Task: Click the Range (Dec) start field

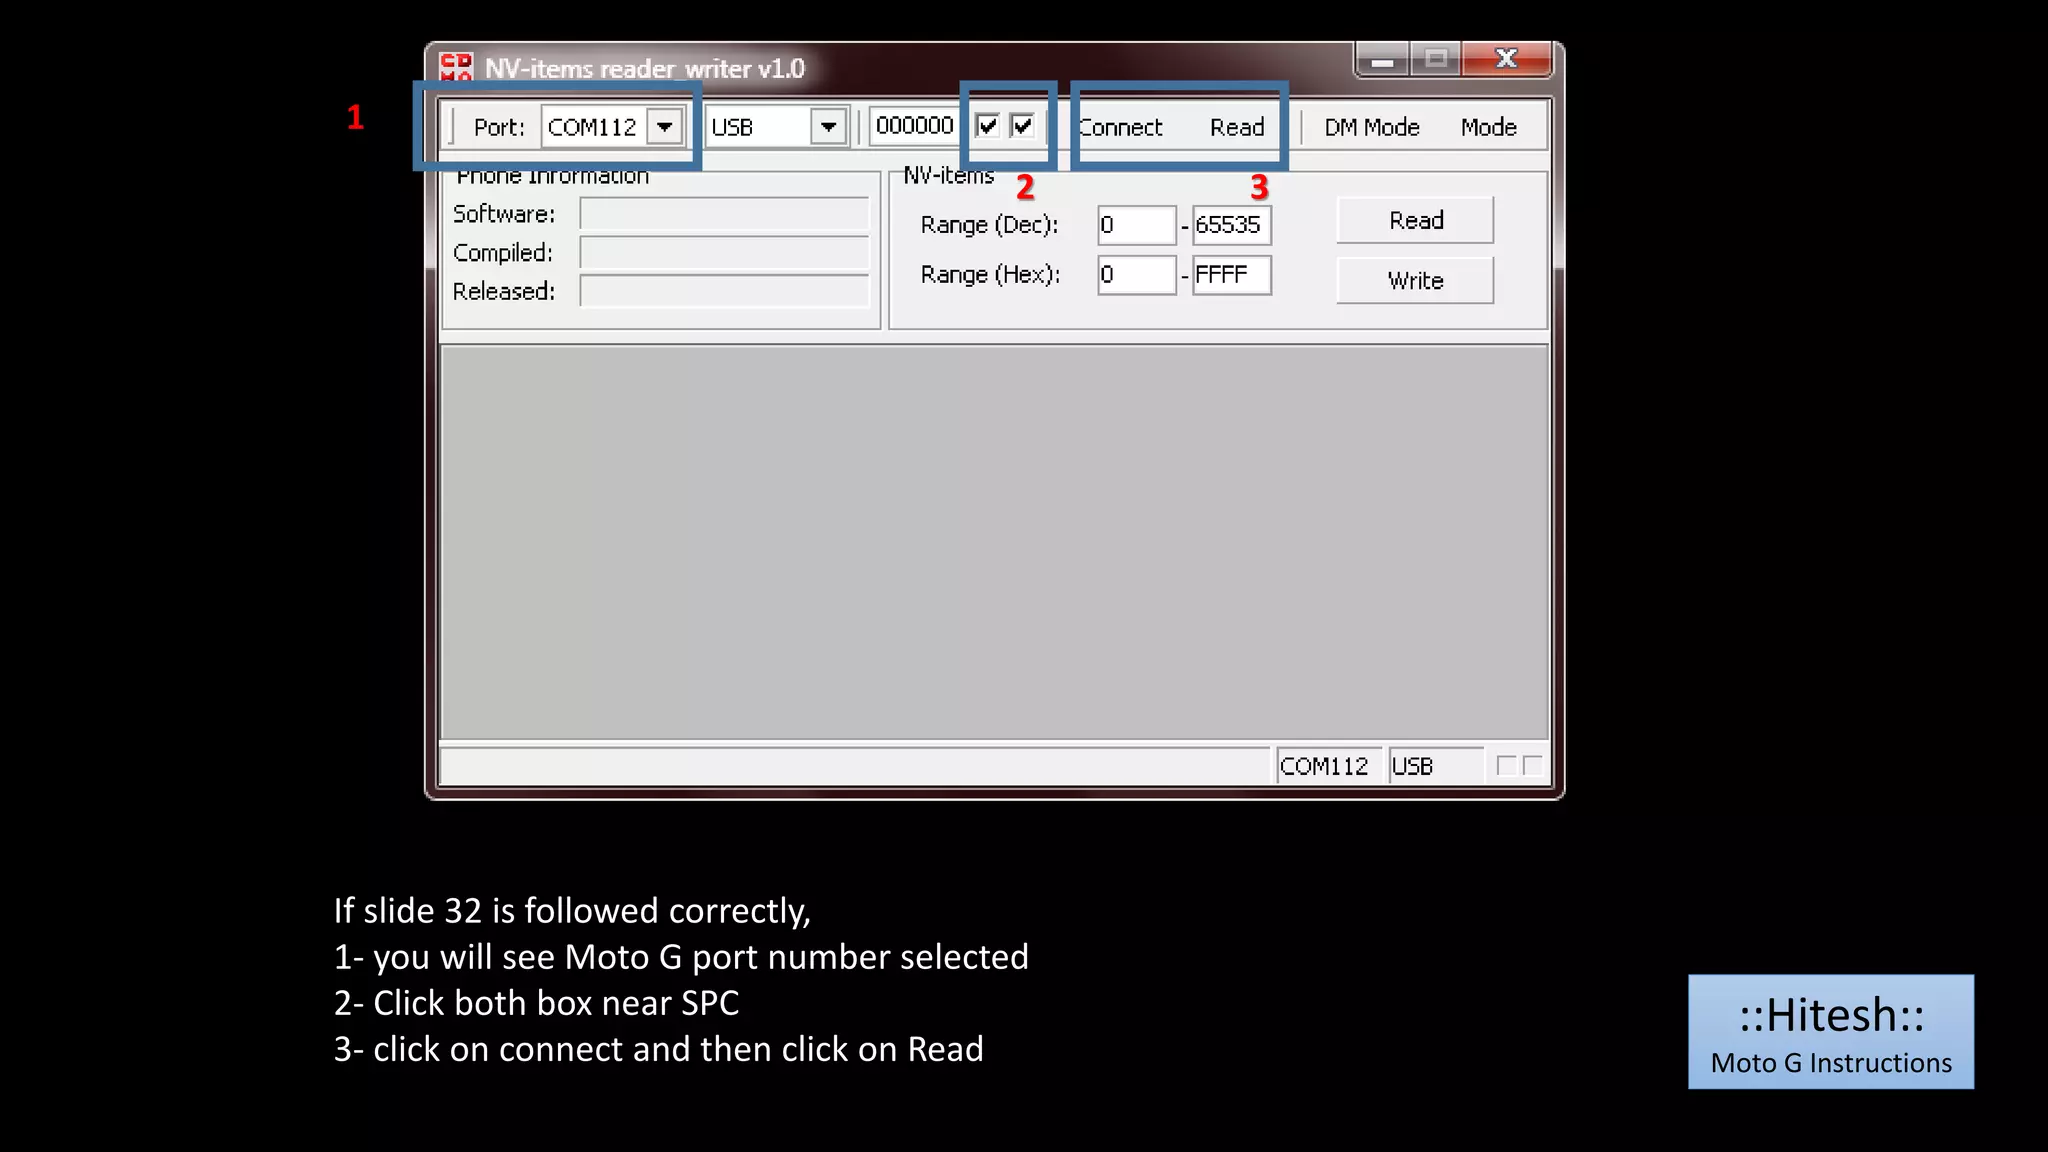Action: (1136, 225)
